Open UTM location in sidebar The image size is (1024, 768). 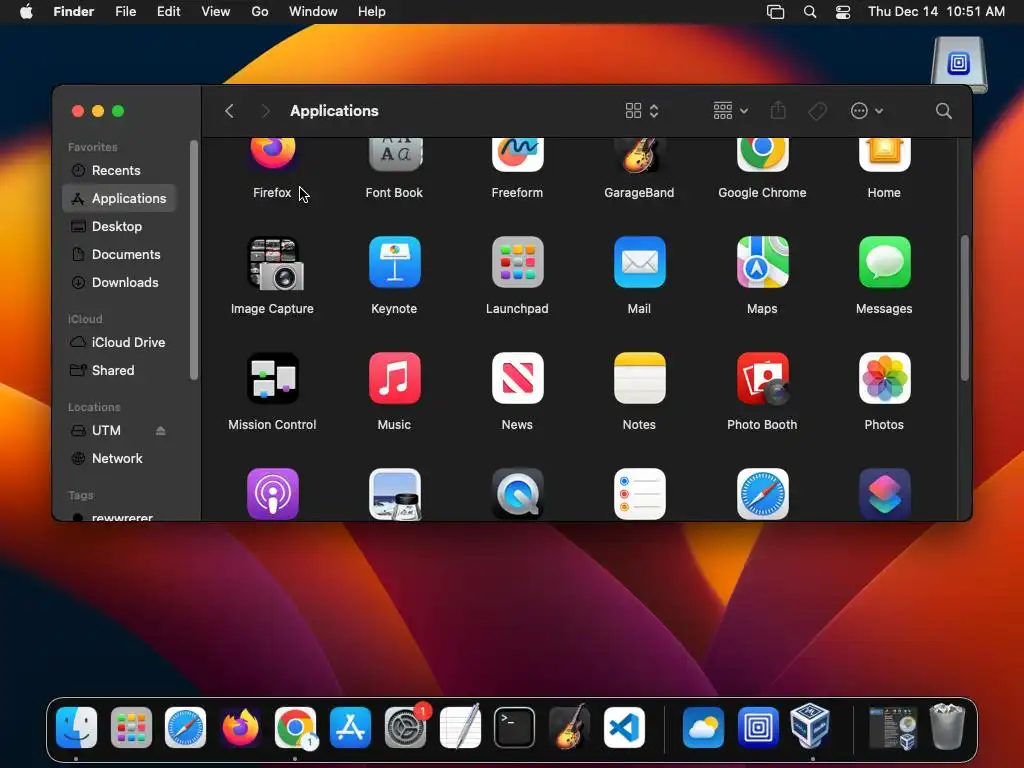tap(106, 430)
